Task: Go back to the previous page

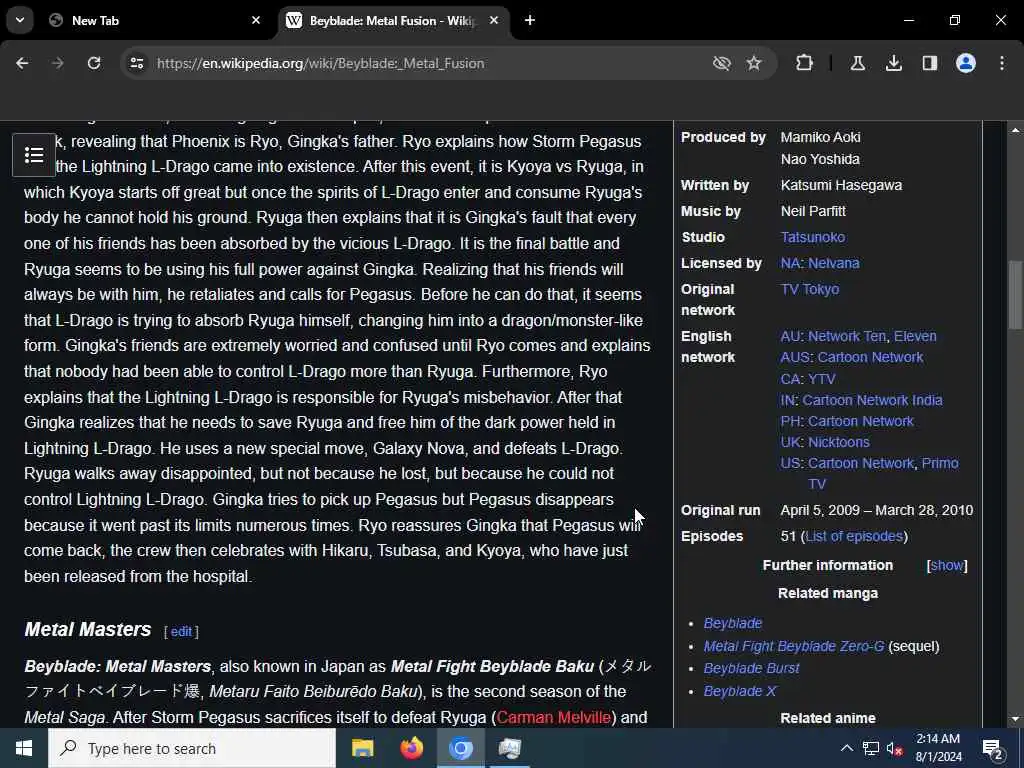Action: point(22,63)
